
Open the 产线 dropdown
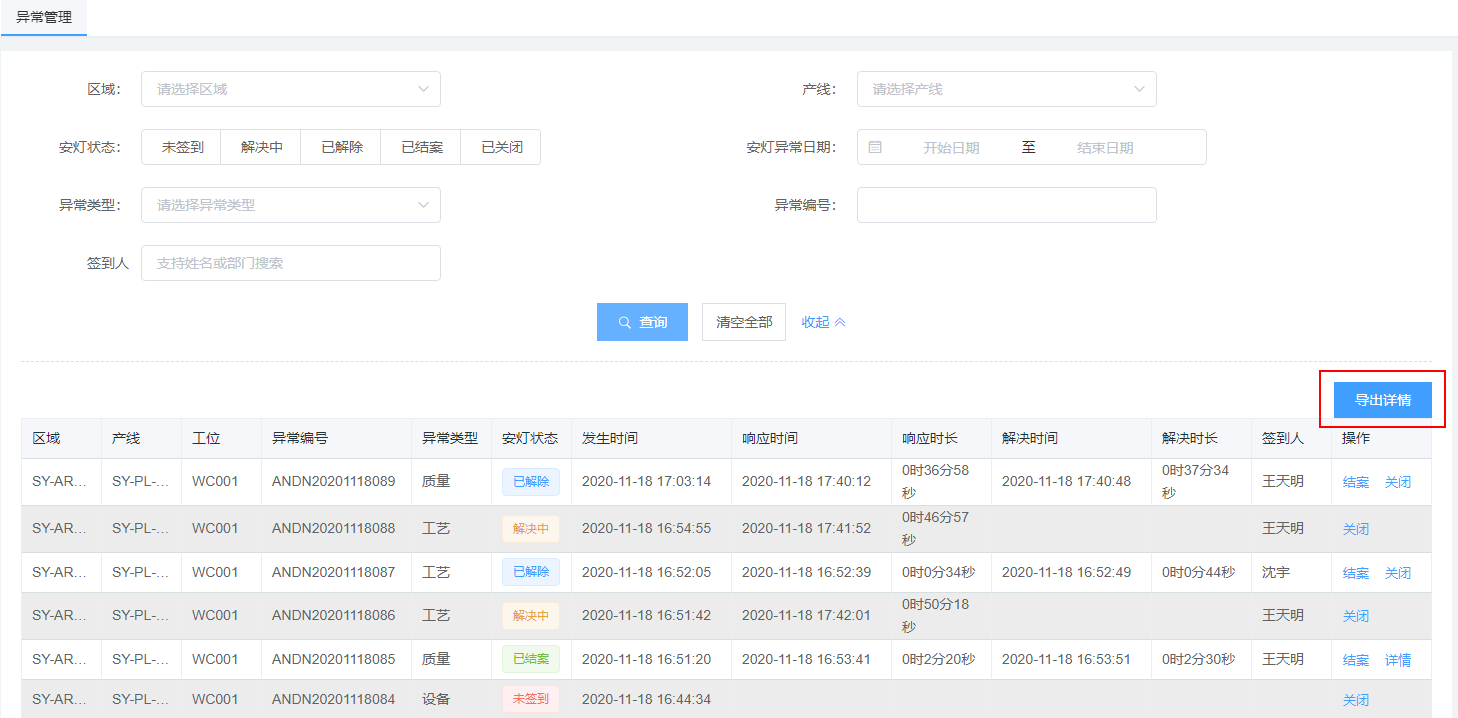[1006, 89]
